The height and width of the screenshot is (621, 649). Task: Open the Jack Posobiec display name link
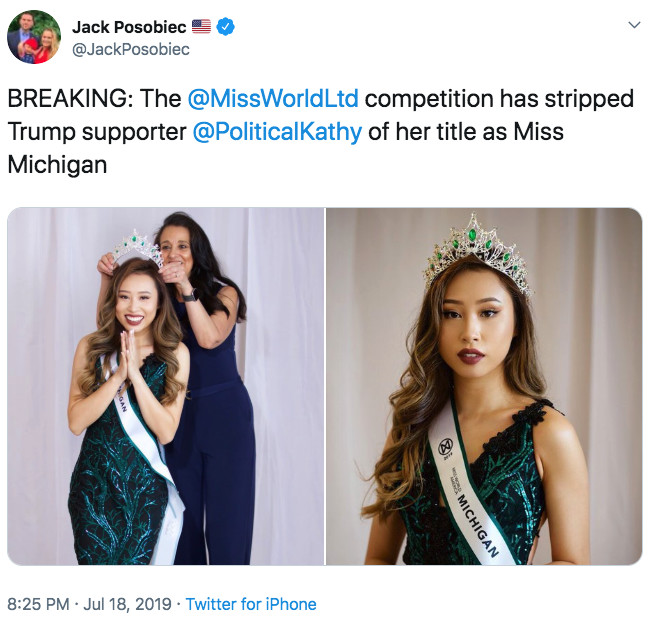[129, 27]
